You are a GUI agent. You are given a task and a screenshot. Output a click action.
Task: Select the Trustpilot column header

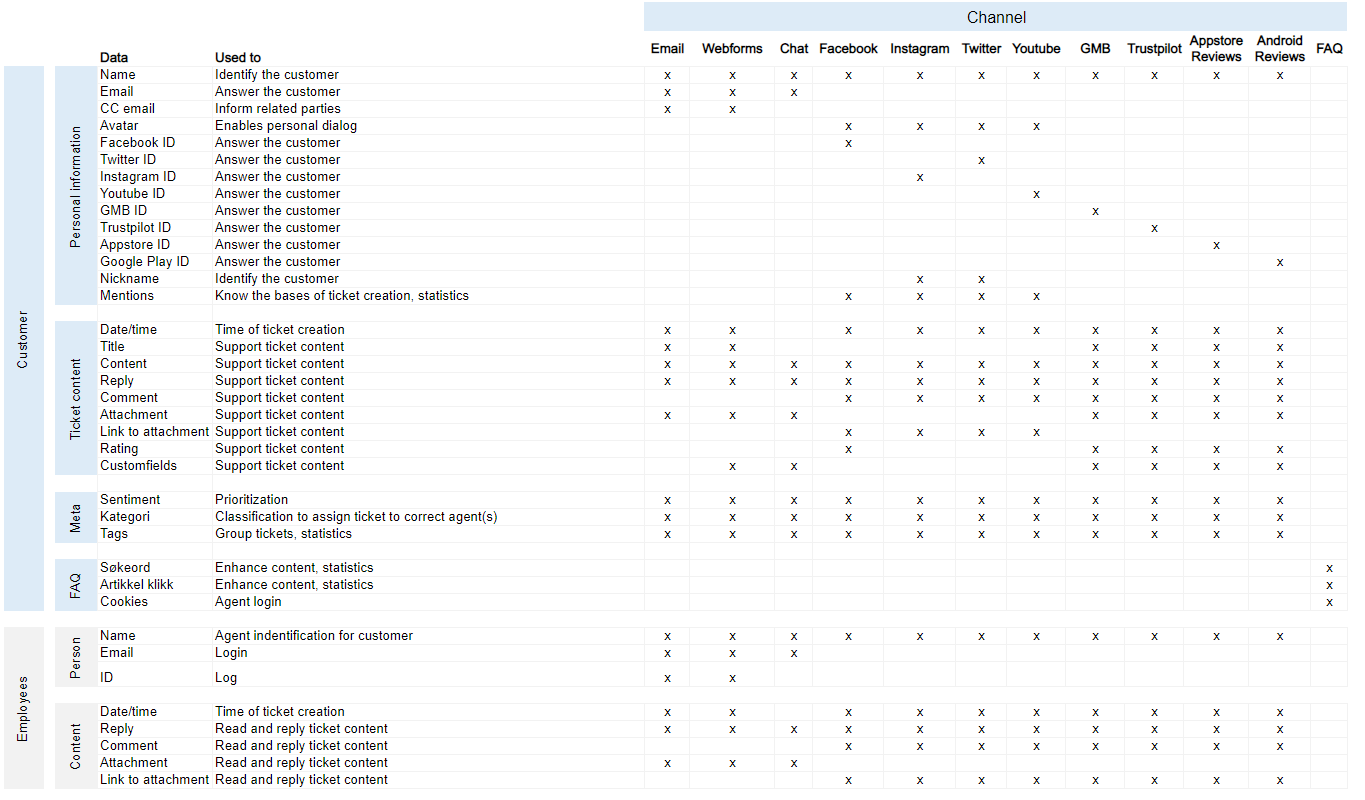pos(1154,49)
